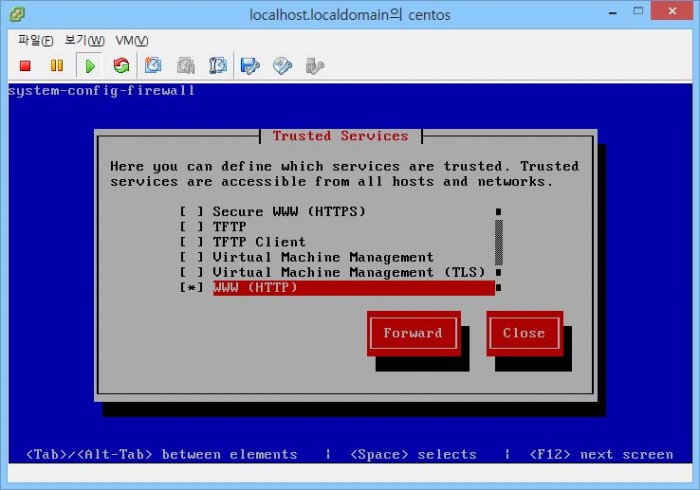The height and width of the screenshot is (490, 700).
Task: Maximize the centos VM window
Action: click(638, 12)
